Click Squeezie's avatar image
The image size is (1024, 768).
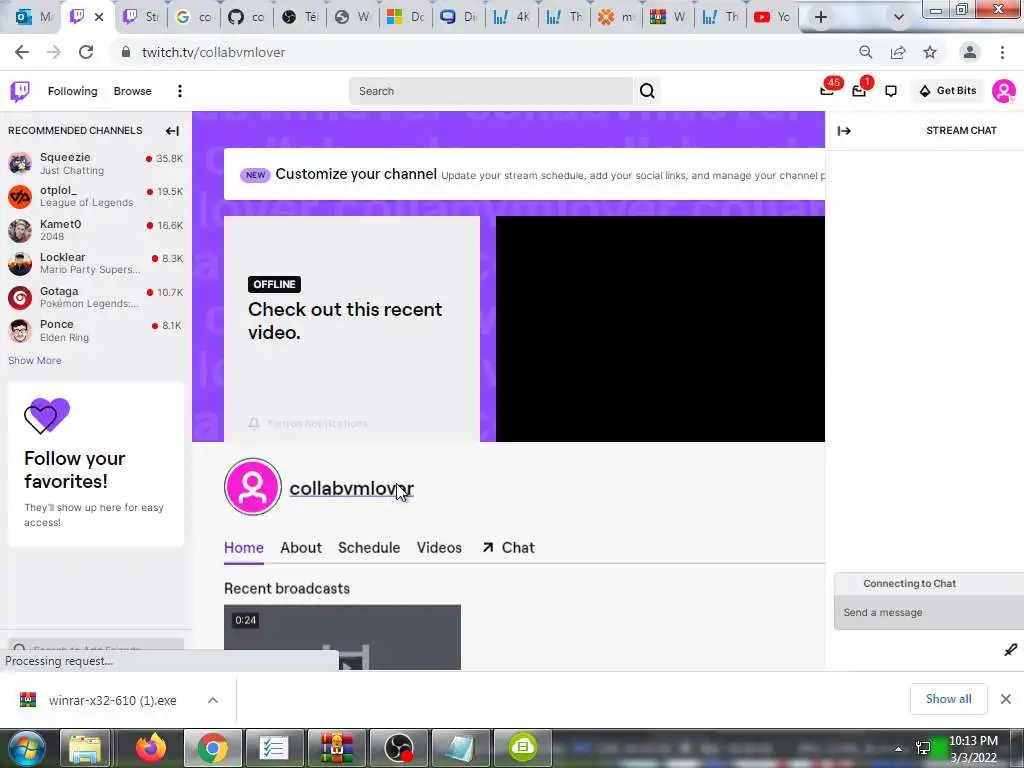(x=20, y=163)
